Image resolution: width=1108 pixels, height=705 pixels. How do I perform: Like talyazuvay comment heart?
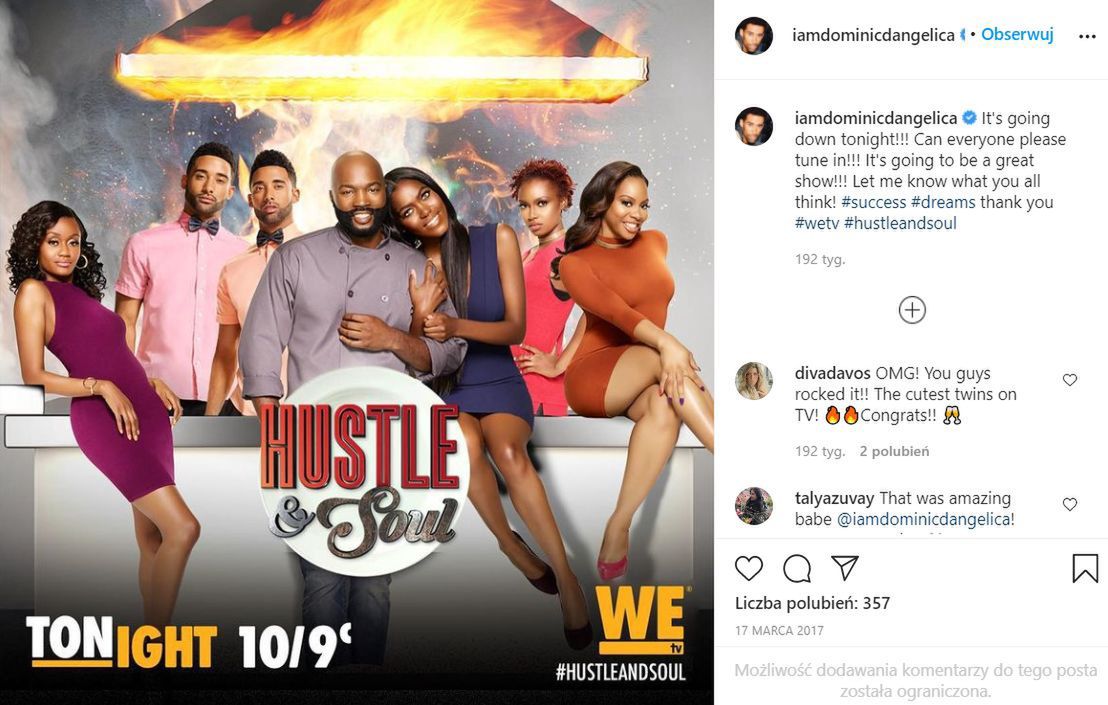(1070, 504)
